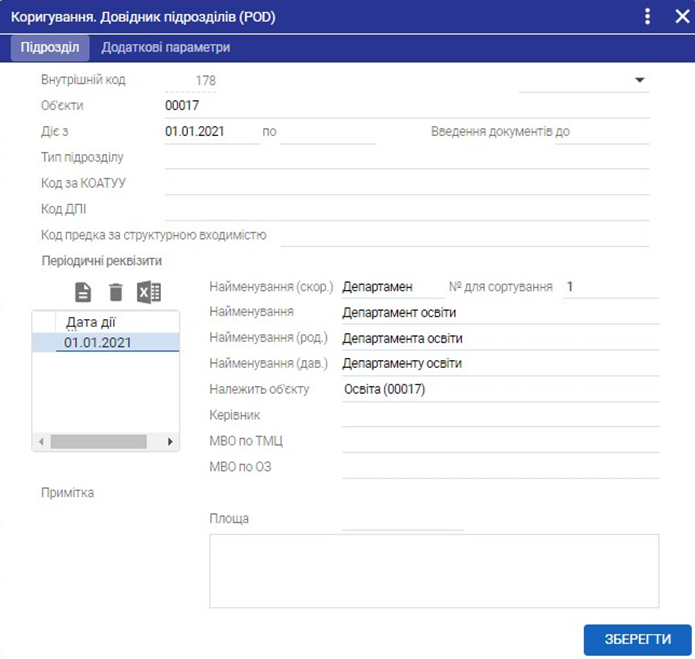Close the Коригування dialog window
Image resolution: width=695 pixels, height=659 pixels.
[677, 17]
